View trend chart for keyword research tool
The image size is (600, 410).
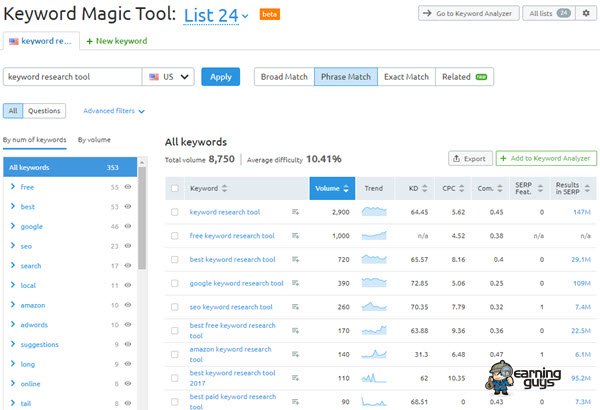374,211
